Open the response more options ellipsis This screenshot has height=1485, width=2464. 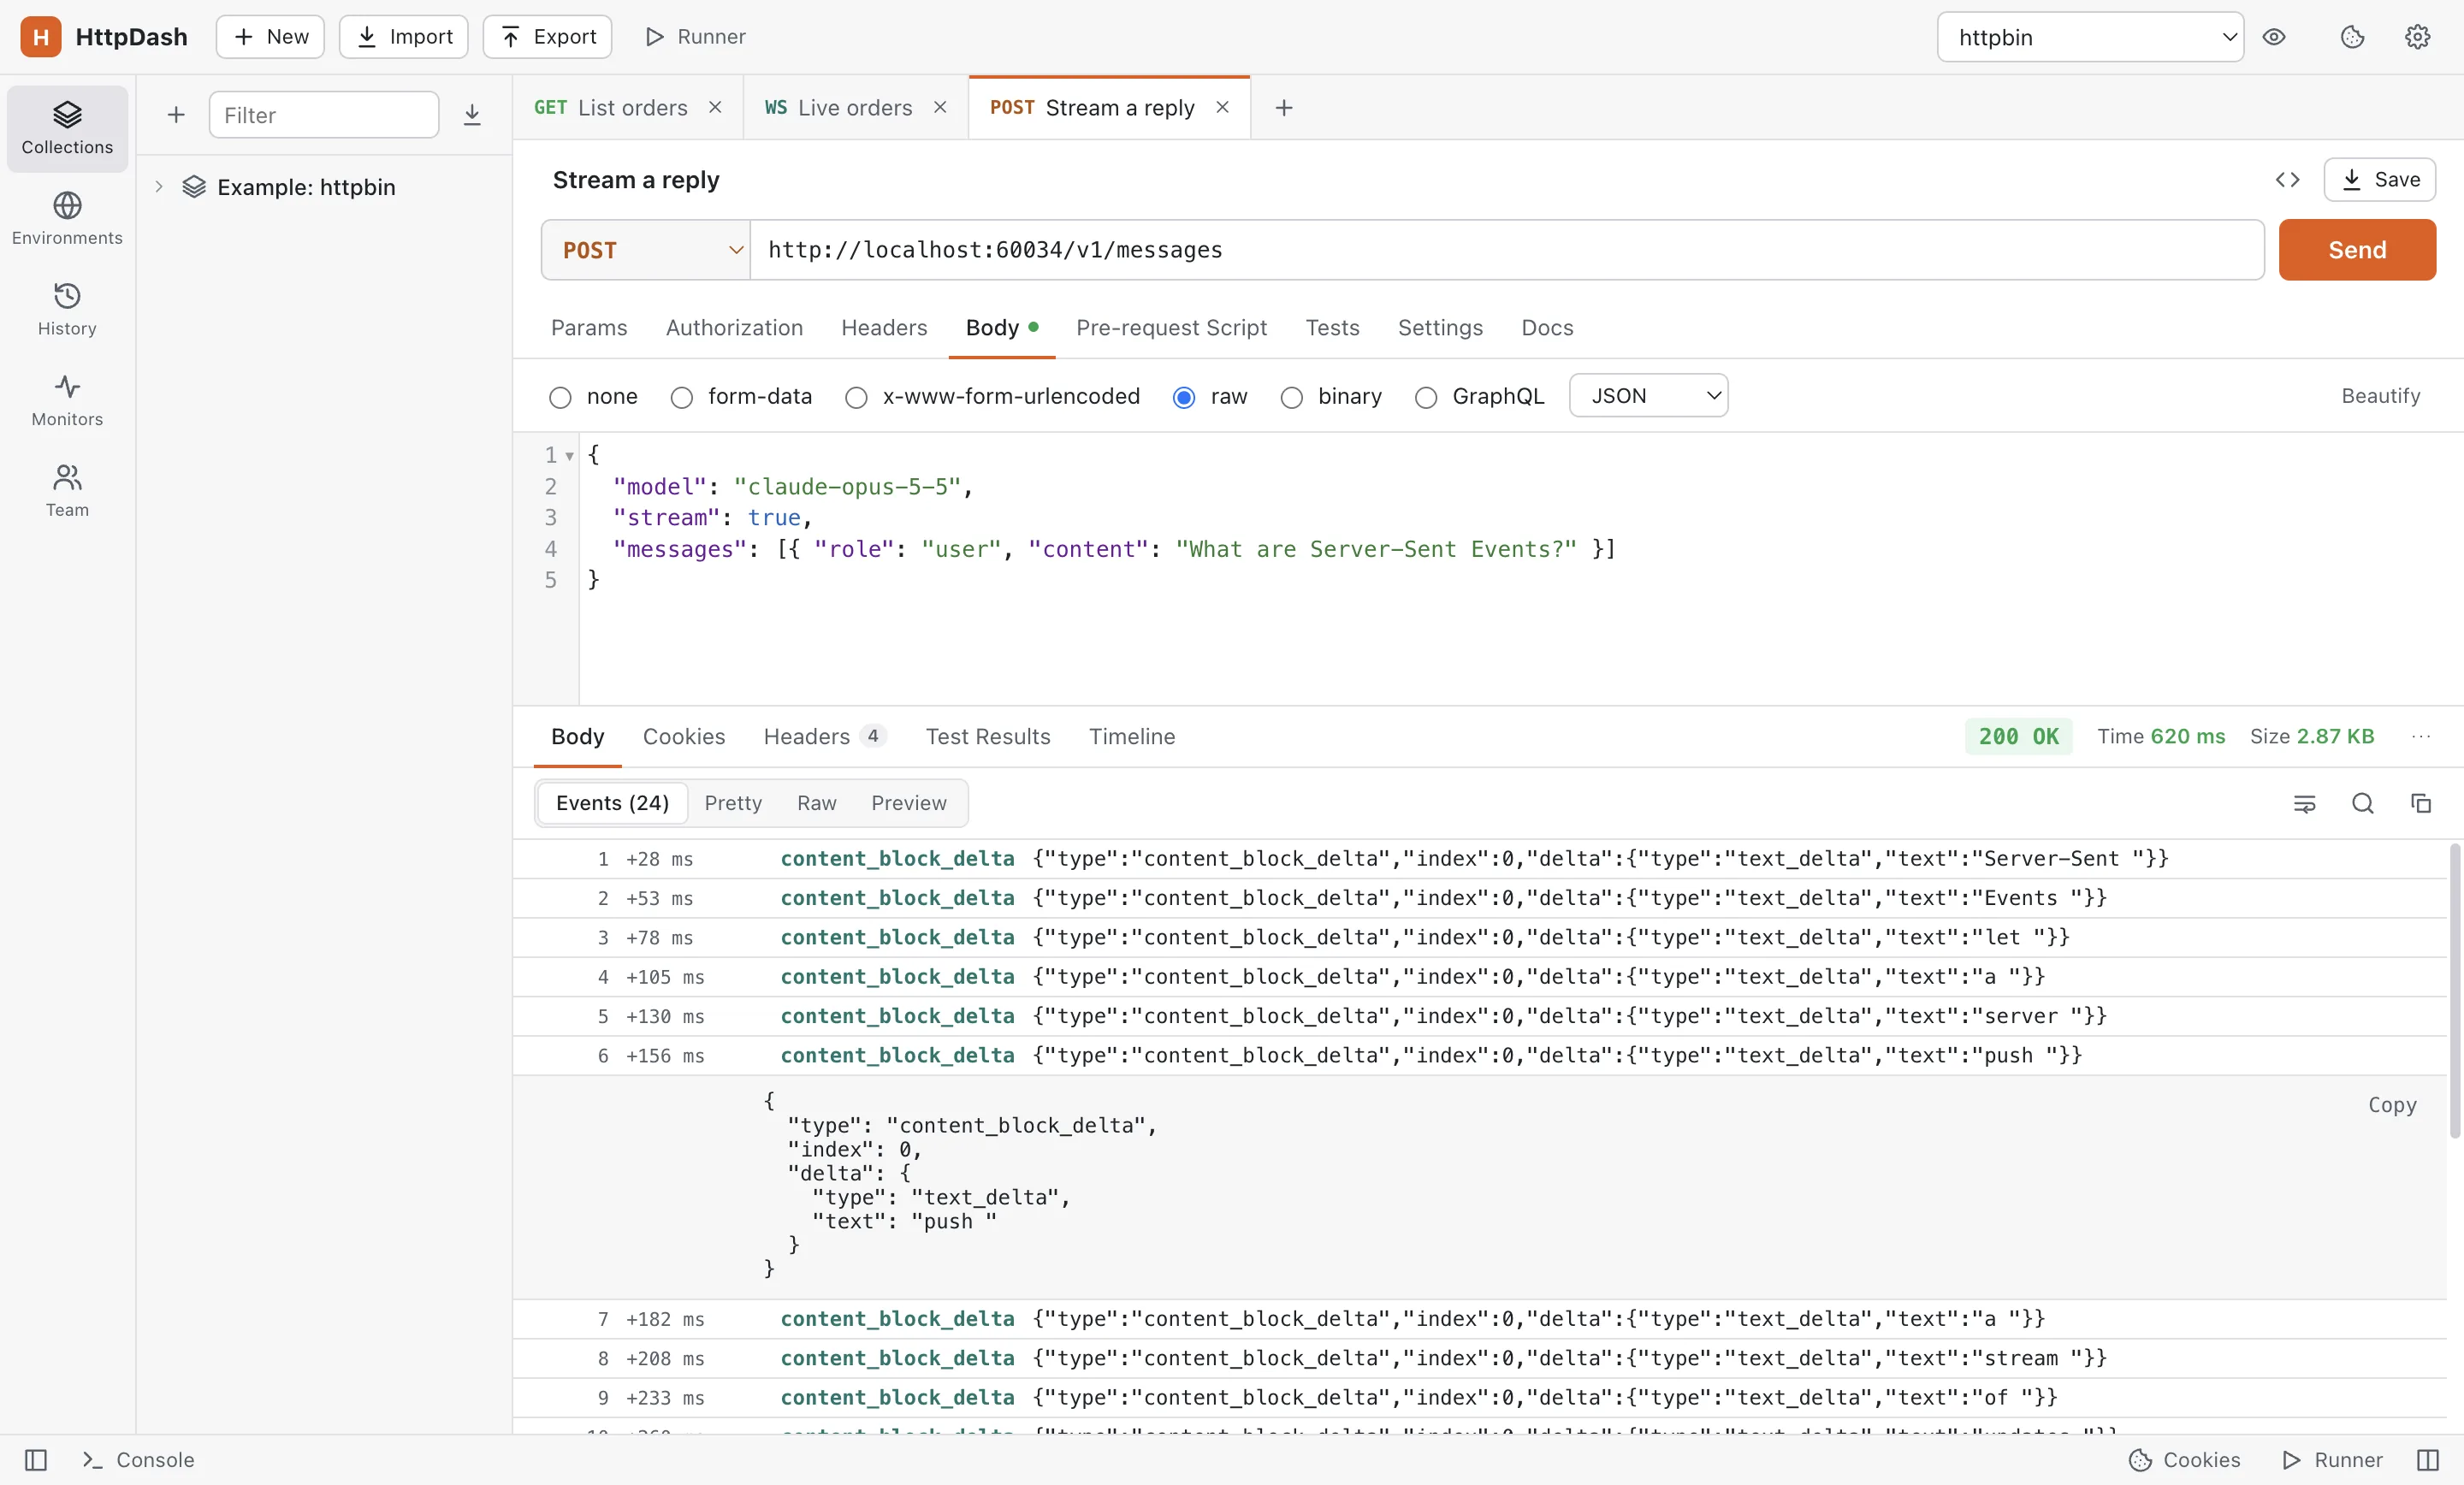(2421, 737)
